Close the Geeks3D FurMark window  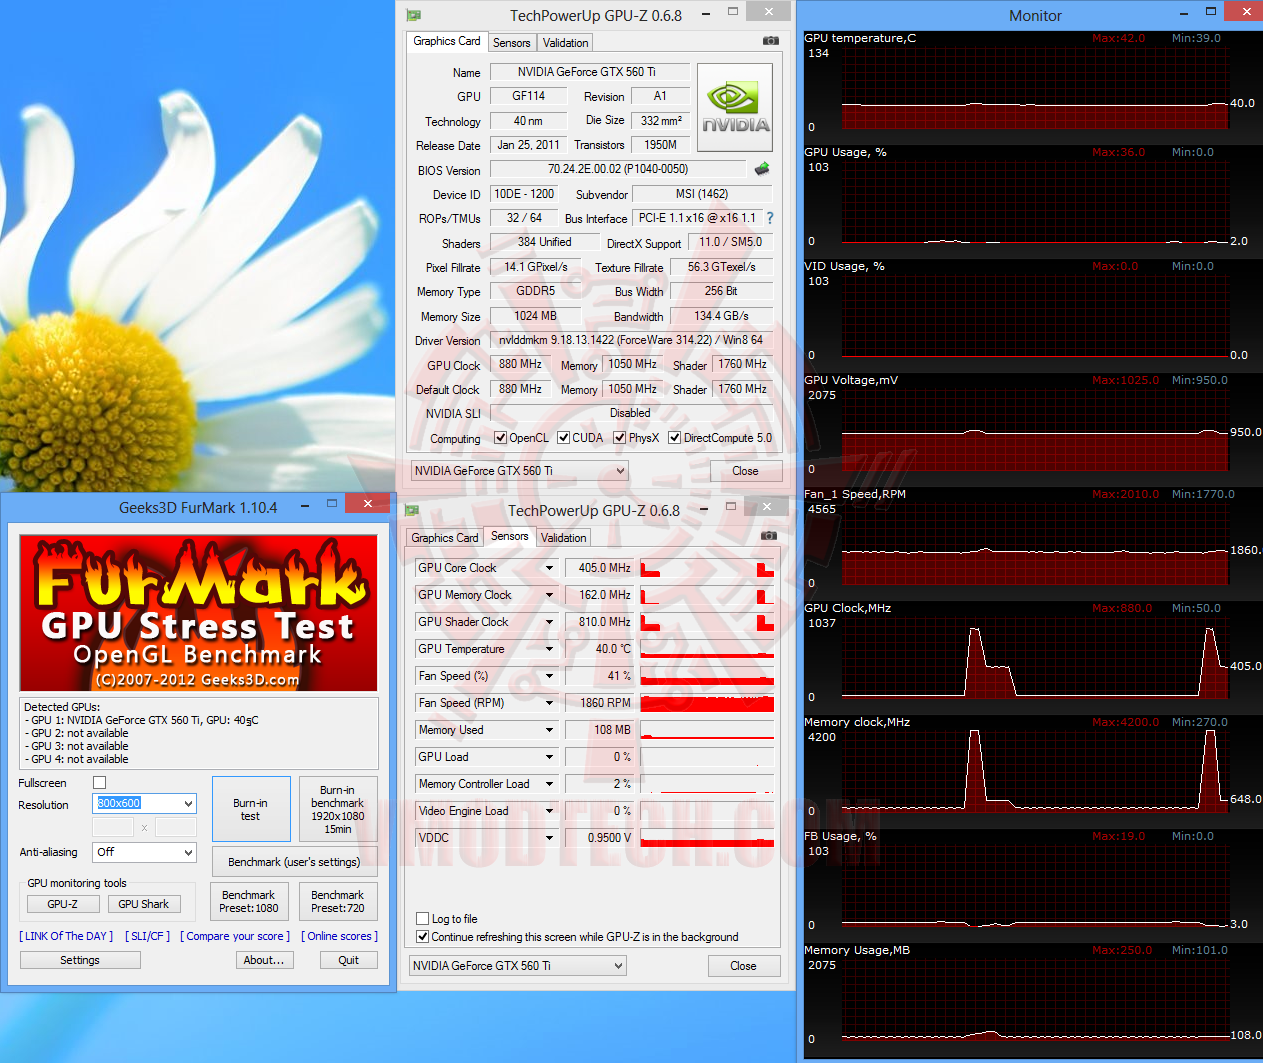pos(368,503)
